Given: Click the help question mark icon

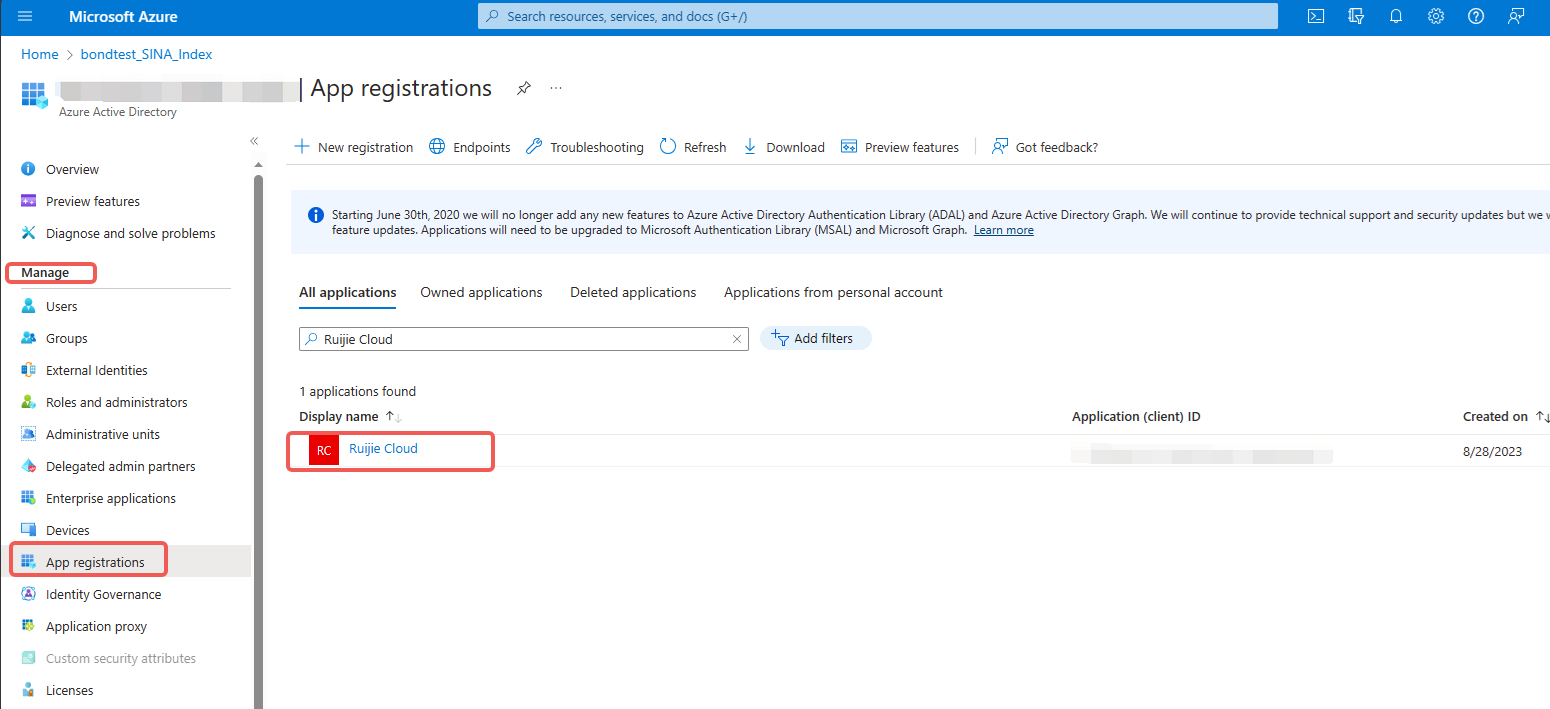Looking at the screenshot, I should 1476,16.
